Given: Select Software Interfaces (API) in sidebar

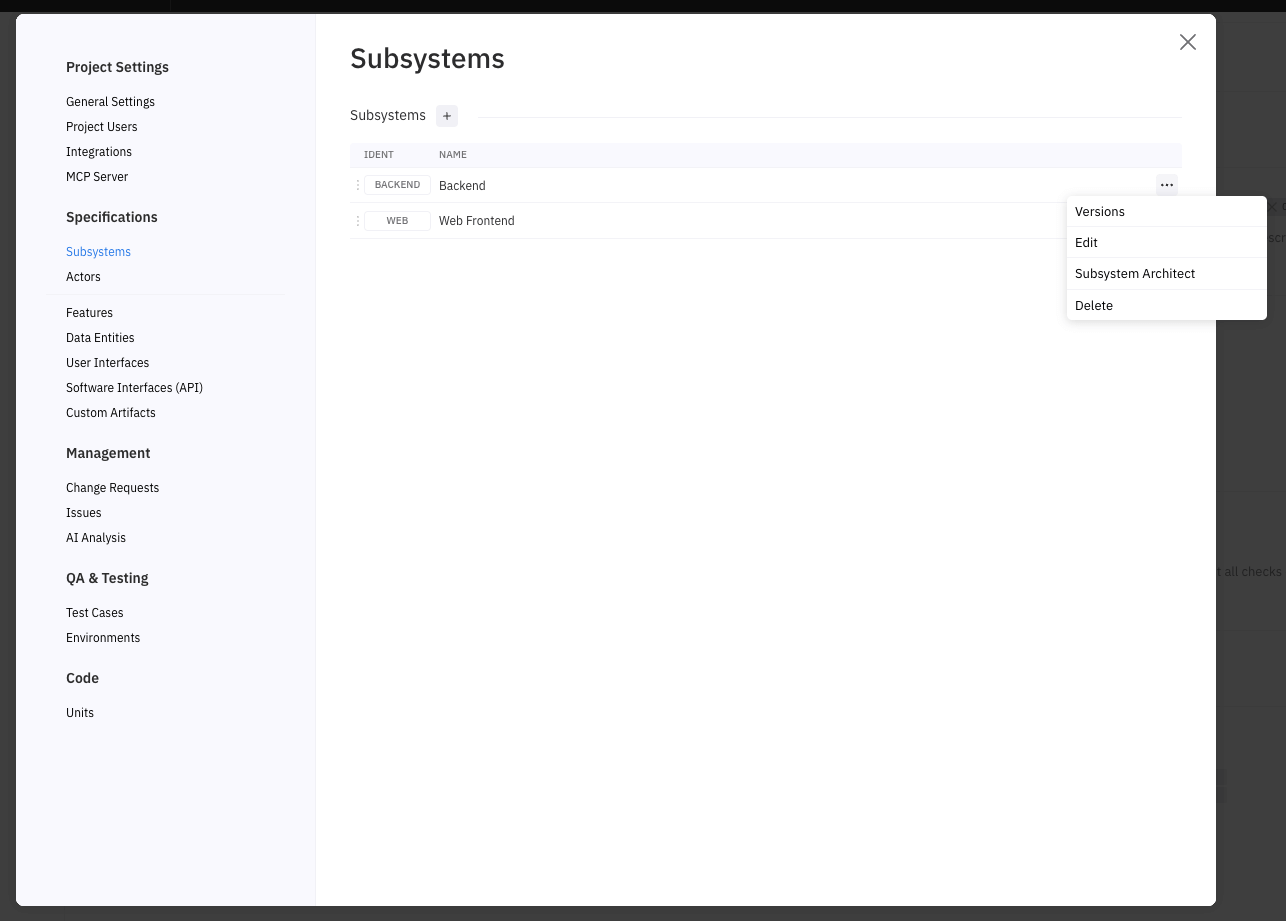Looking at the screenshot, I should tap(134, 388).
